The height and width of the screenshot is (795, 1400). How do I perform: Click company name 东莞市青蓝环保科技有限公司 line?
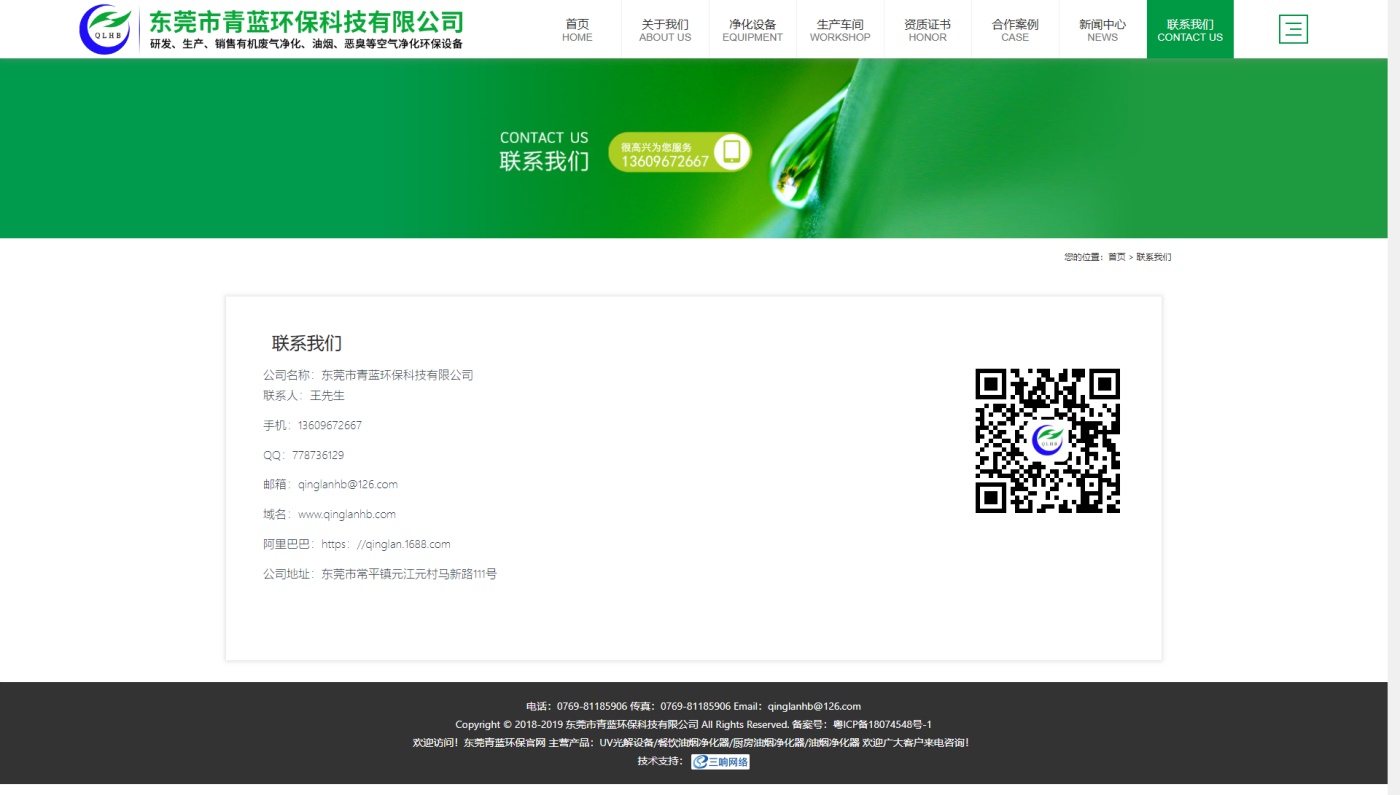368,375
